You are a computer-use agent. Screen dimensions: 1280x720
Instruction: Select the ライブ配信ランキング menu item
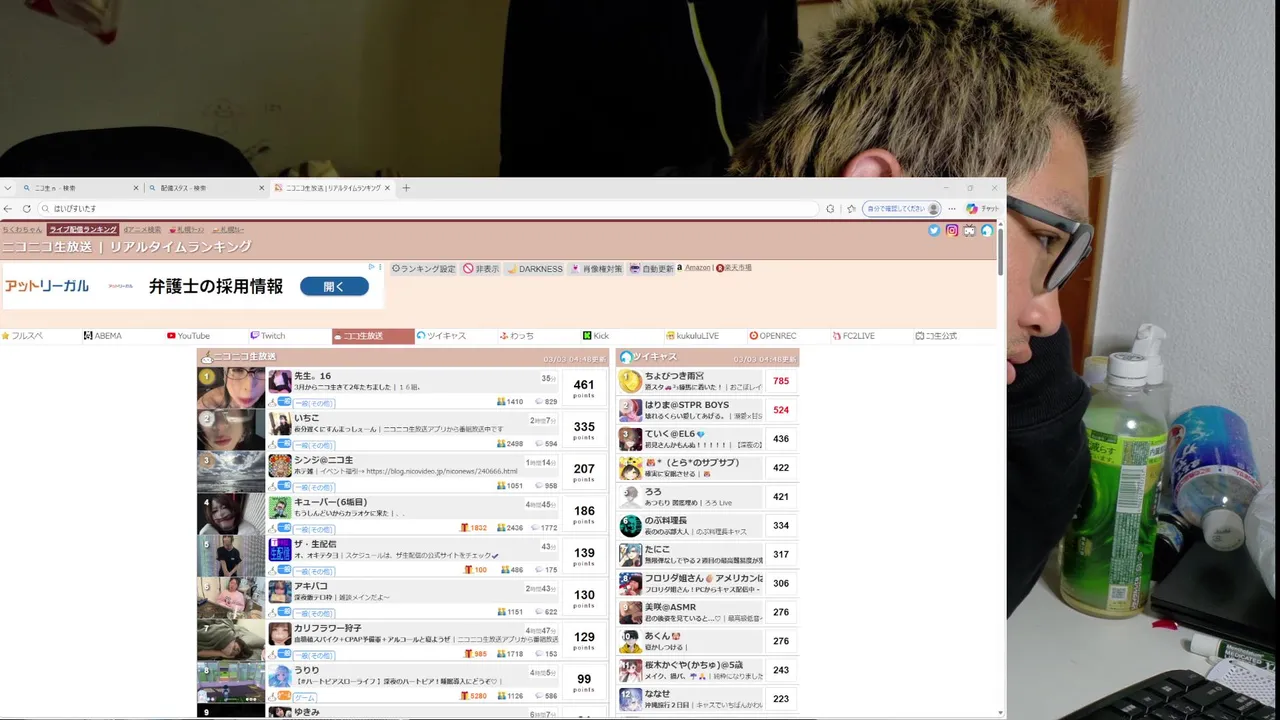click(83, 230)
